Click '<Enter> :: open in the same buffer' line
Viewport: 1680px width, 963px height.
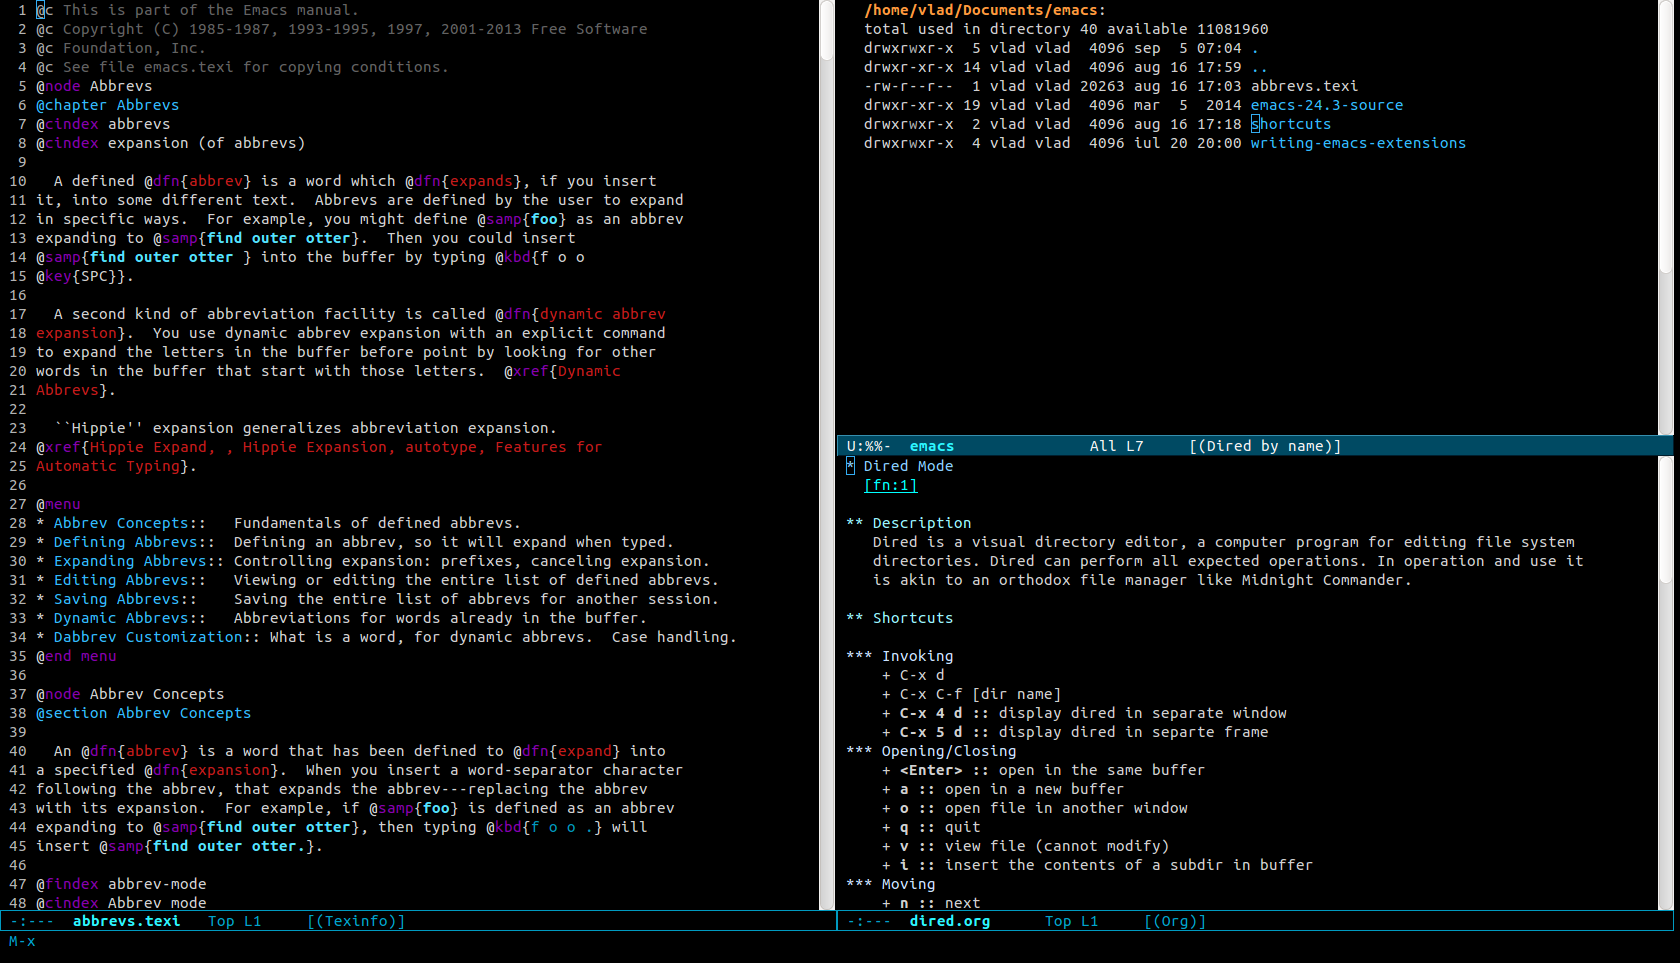coord(1043,770)
